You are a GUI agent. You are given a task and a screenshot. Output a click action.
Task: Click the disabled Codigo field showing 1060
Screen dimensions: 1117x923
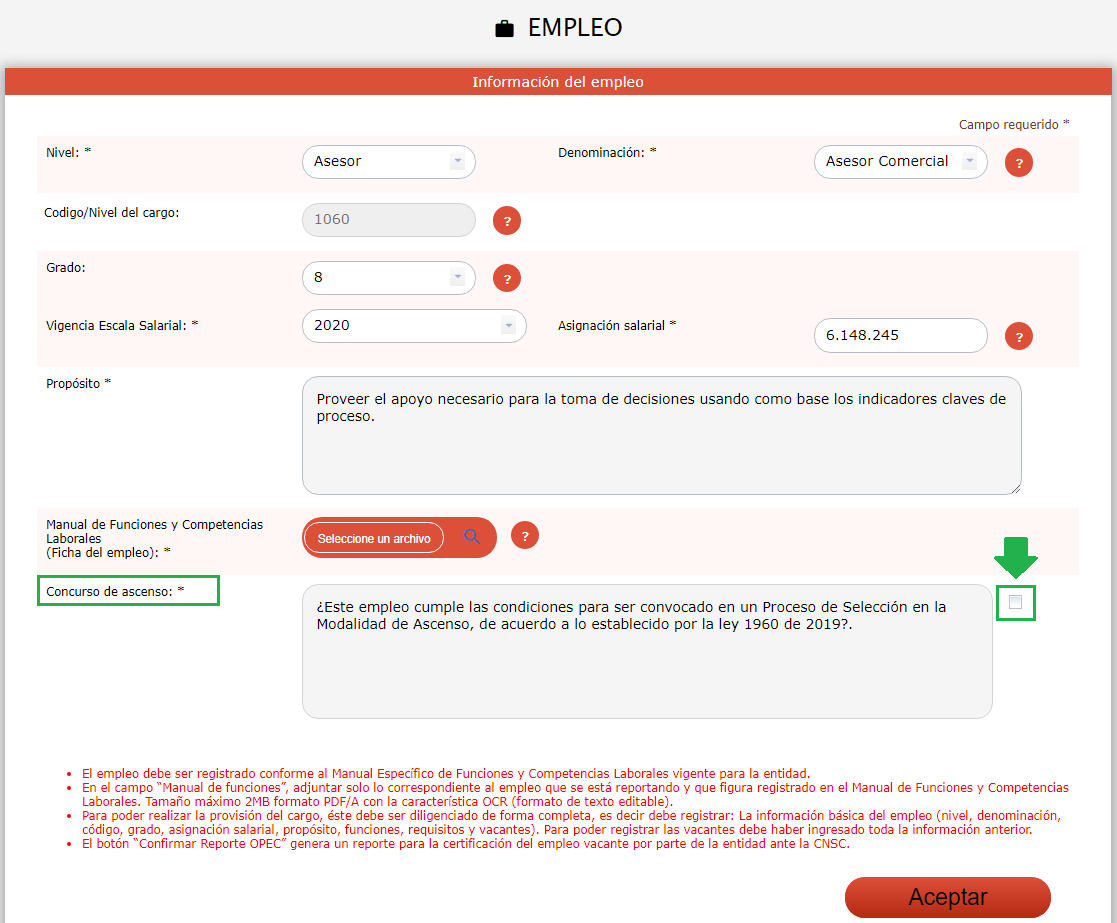click(x=388, y=220)
